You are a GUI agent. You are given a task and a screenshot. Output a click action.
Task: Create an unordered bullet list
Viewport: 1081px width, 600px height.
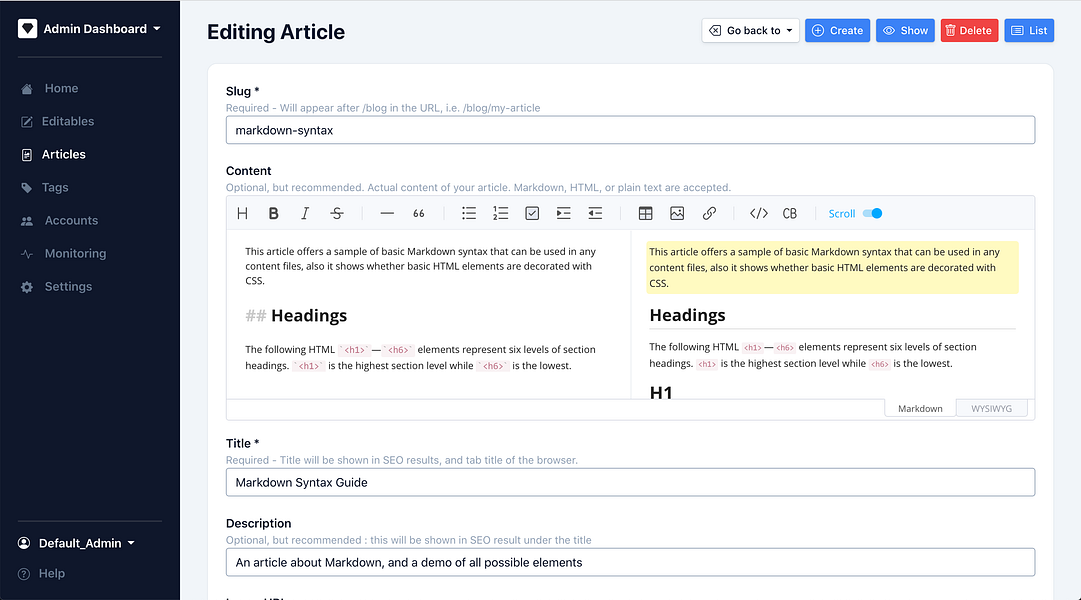pyautogui.click(x=469, y=214)
